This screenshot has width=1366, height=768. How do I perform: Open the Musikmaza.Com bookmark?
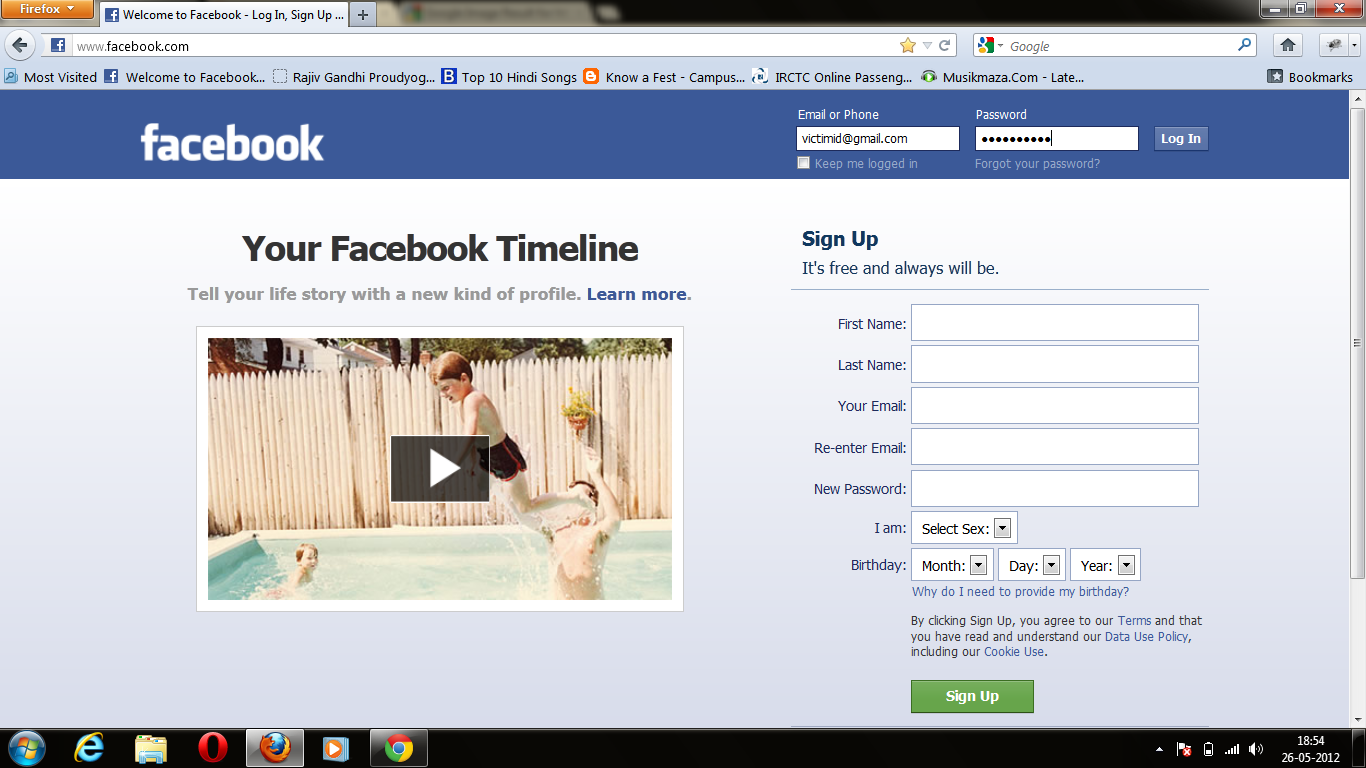click(1002, 77)
